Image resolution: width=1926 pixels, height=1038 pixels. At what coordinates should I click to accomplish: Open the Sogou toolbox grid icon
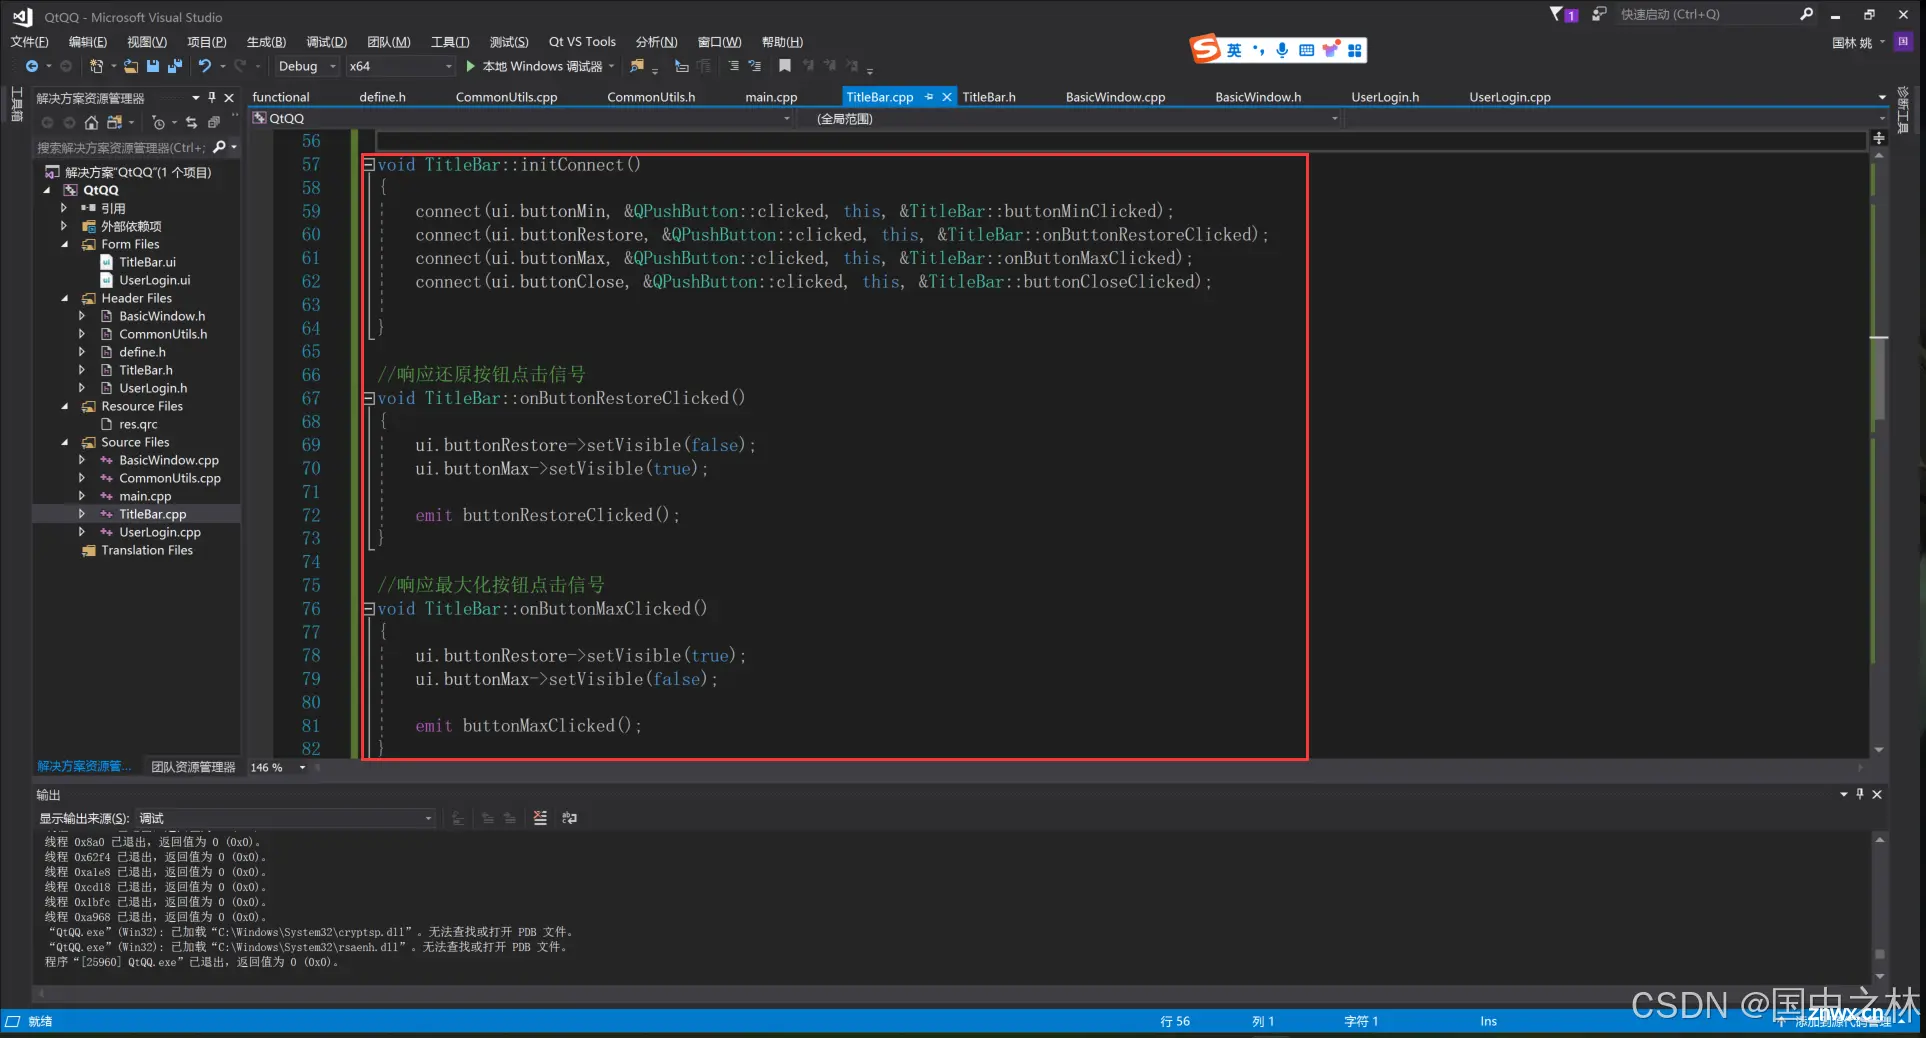pyautogui.click(x=1354, y=50)
